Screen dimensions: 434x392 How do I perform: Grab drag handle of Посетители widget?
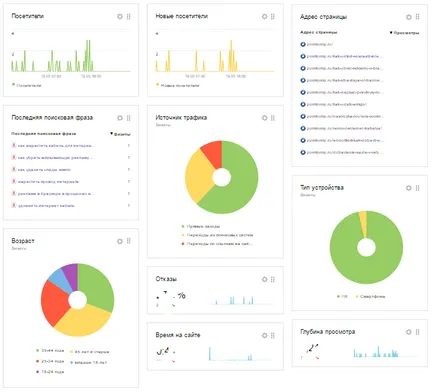(x=129, y=16)
